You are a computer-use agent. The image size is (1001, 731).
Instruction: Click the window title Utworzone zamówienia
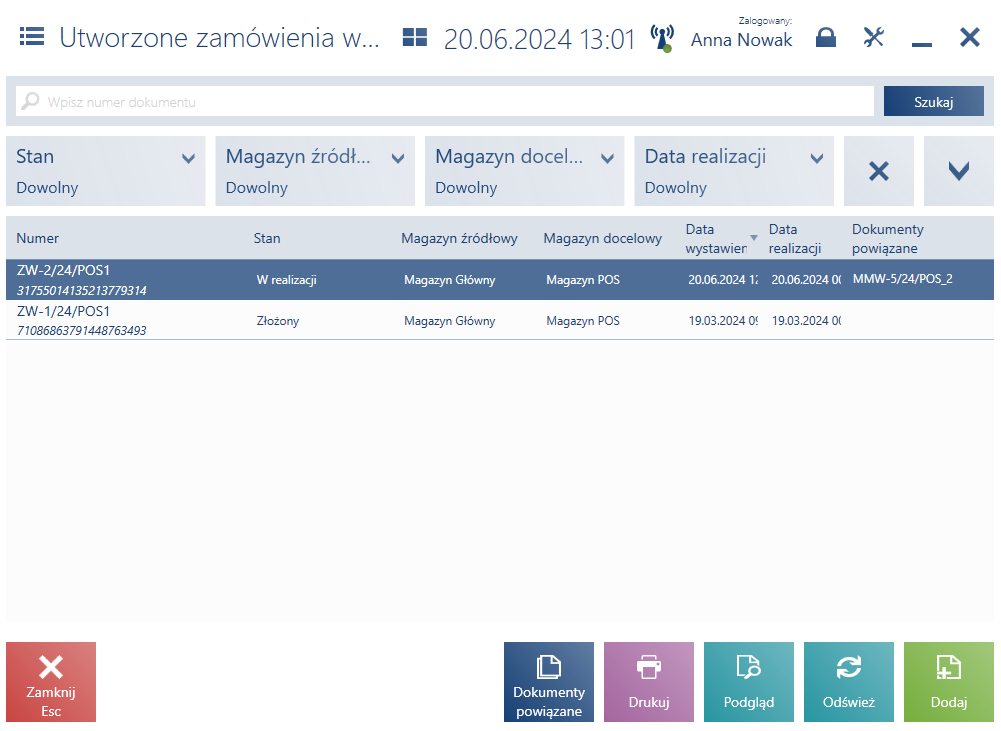click(x=220, y=38)
